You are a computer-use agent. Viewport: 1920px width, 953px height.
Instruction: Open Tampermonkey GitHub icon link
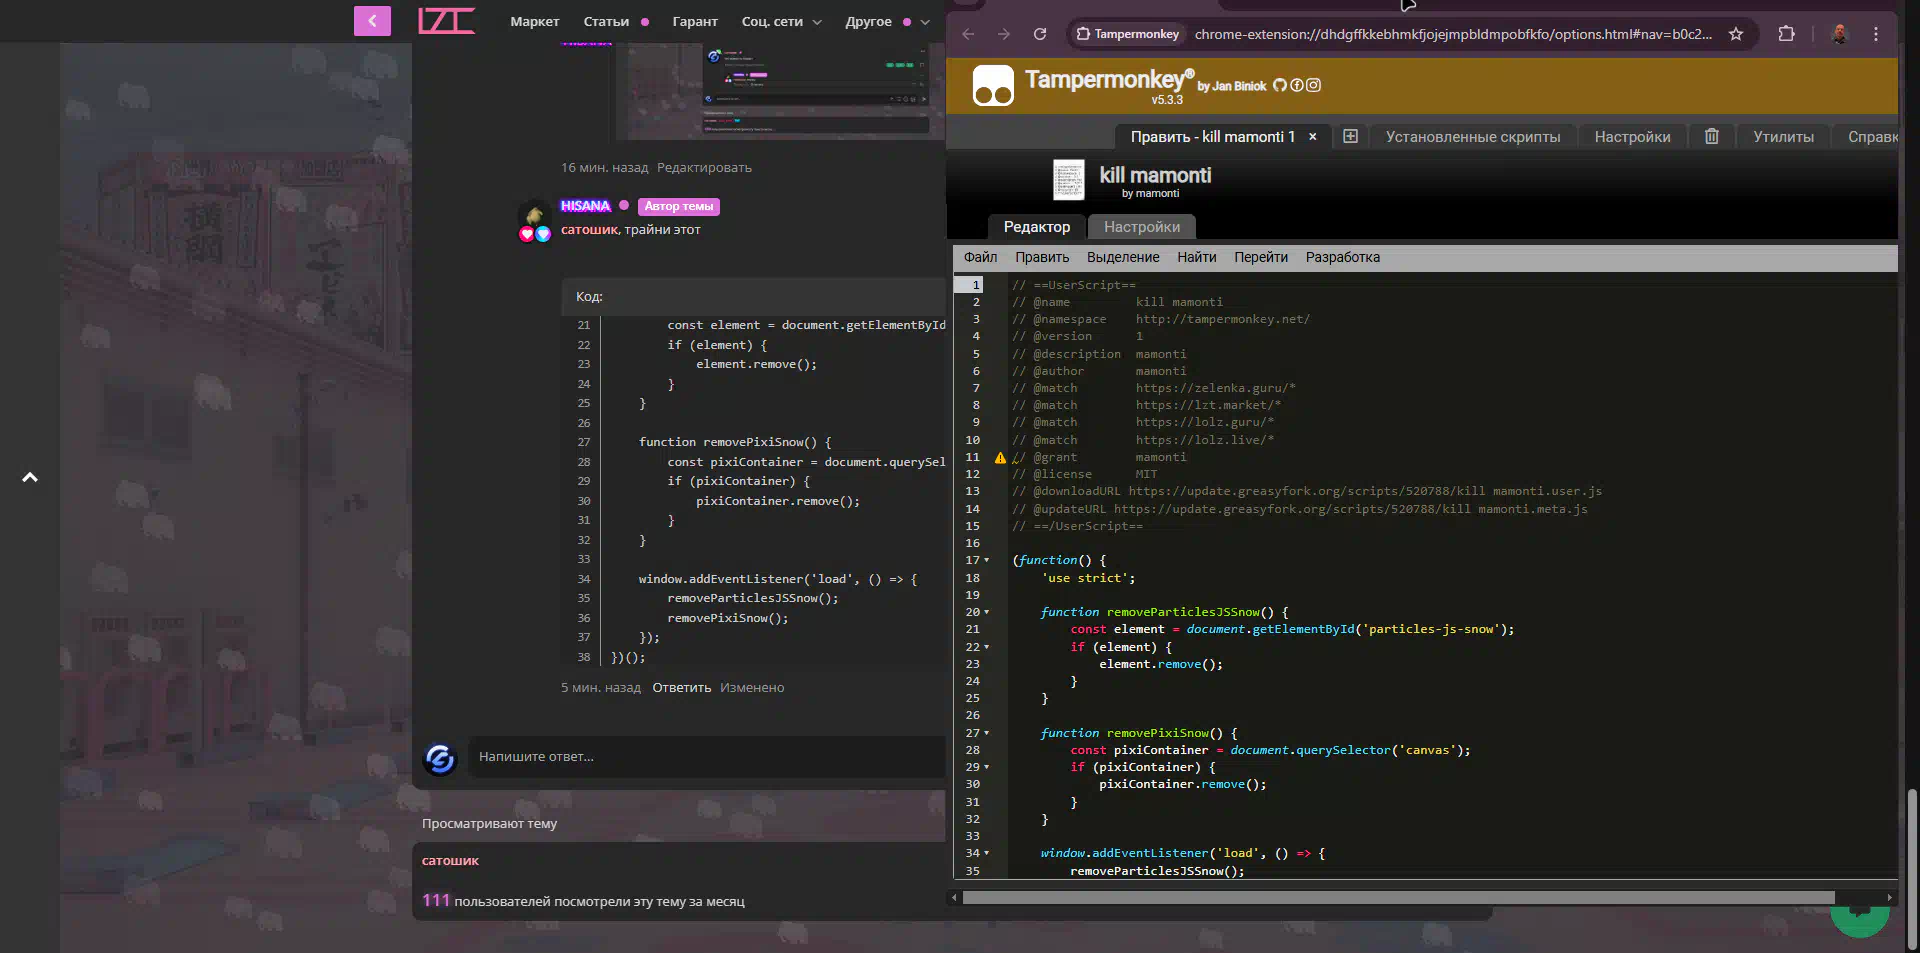(1280, 85)
